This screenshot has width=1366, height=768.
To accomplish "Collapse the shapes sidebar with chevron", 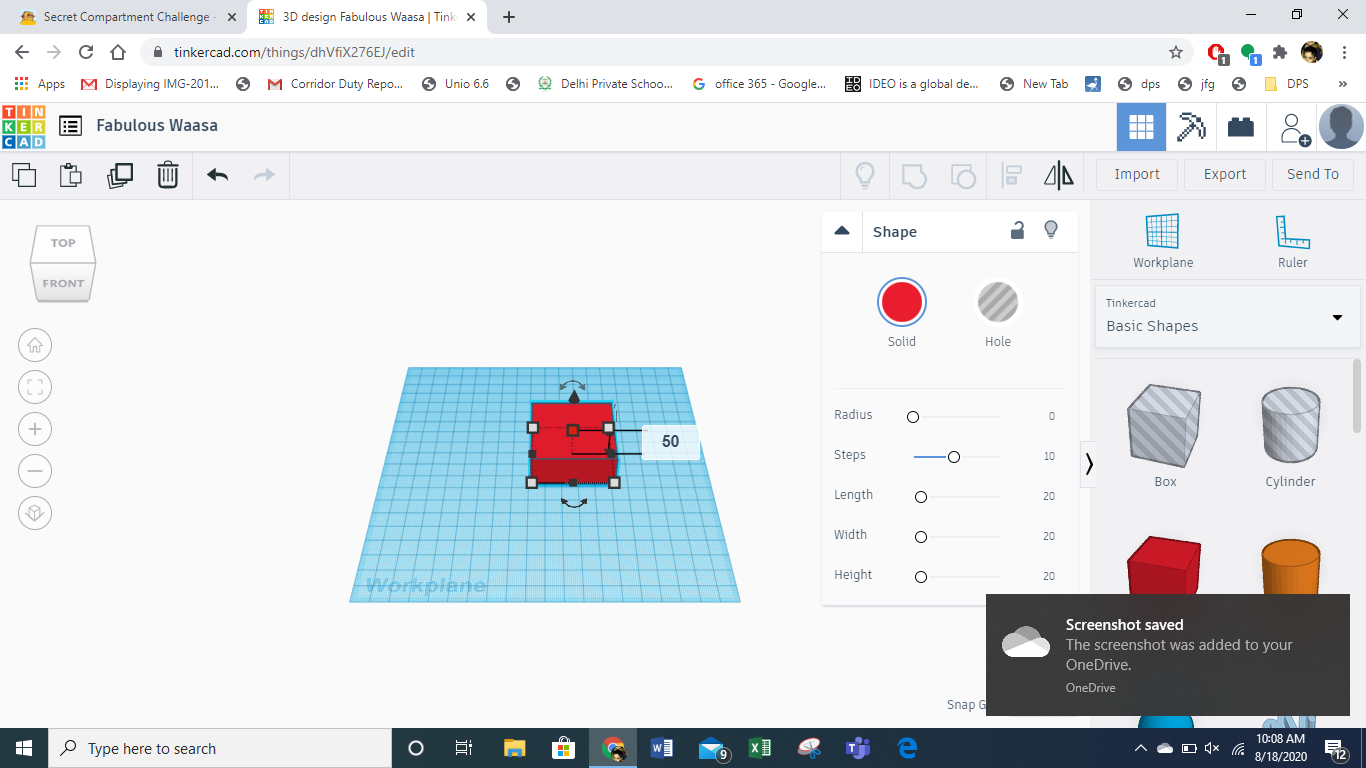I will tap(1088, 464).
